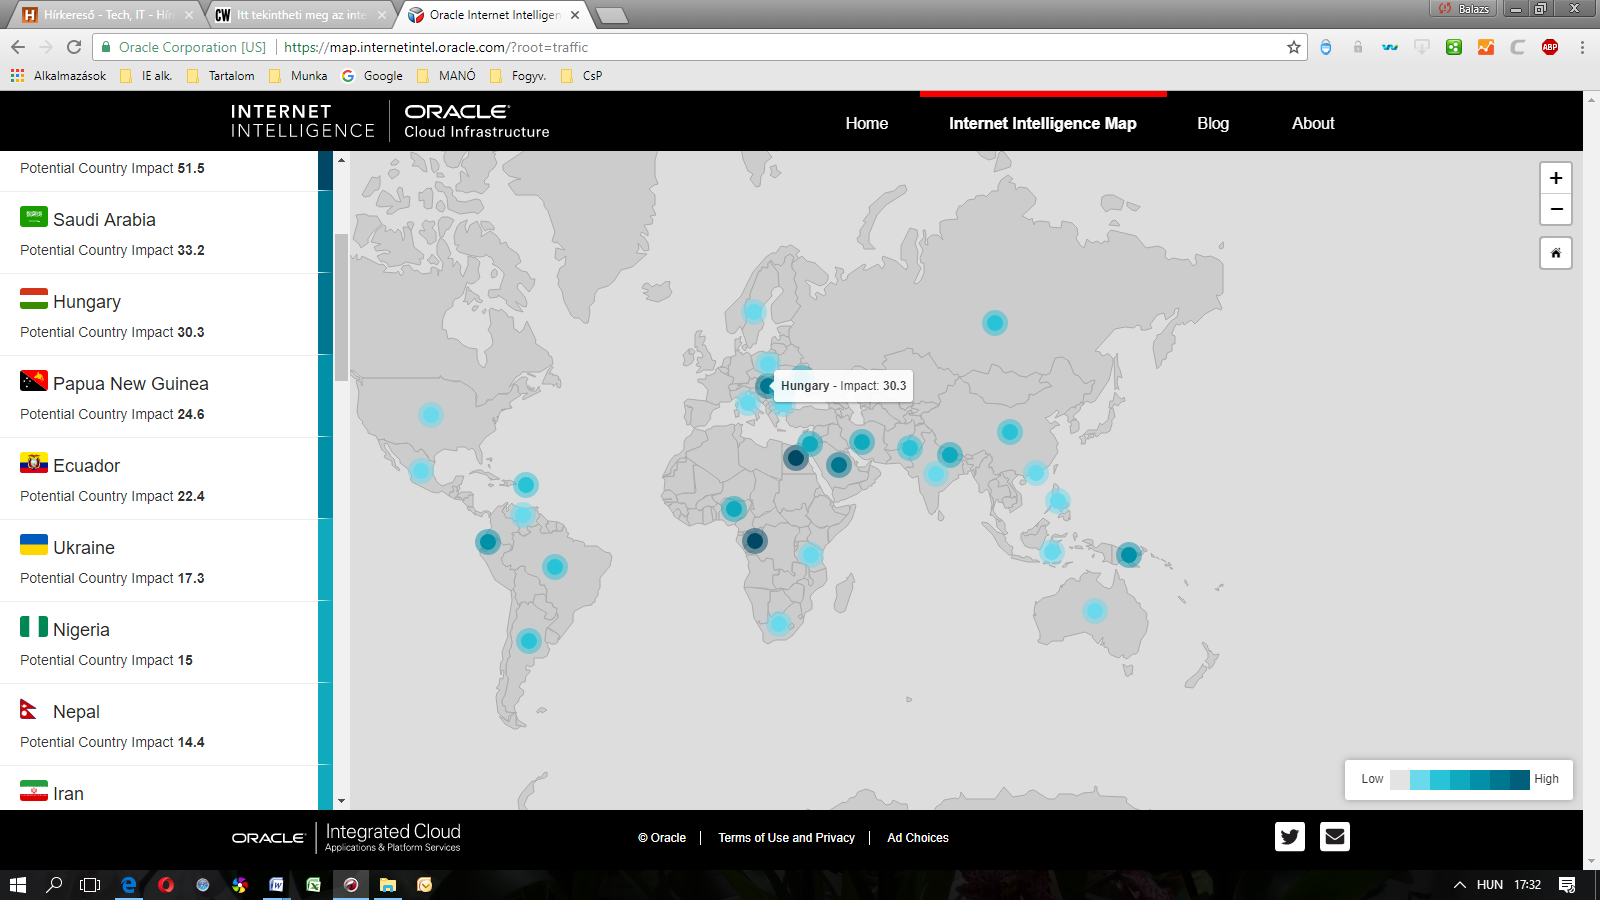This screenshot has height=900, width=1600.
Task: Bookmark this page with the star icon
Action: coord(1293,47)
